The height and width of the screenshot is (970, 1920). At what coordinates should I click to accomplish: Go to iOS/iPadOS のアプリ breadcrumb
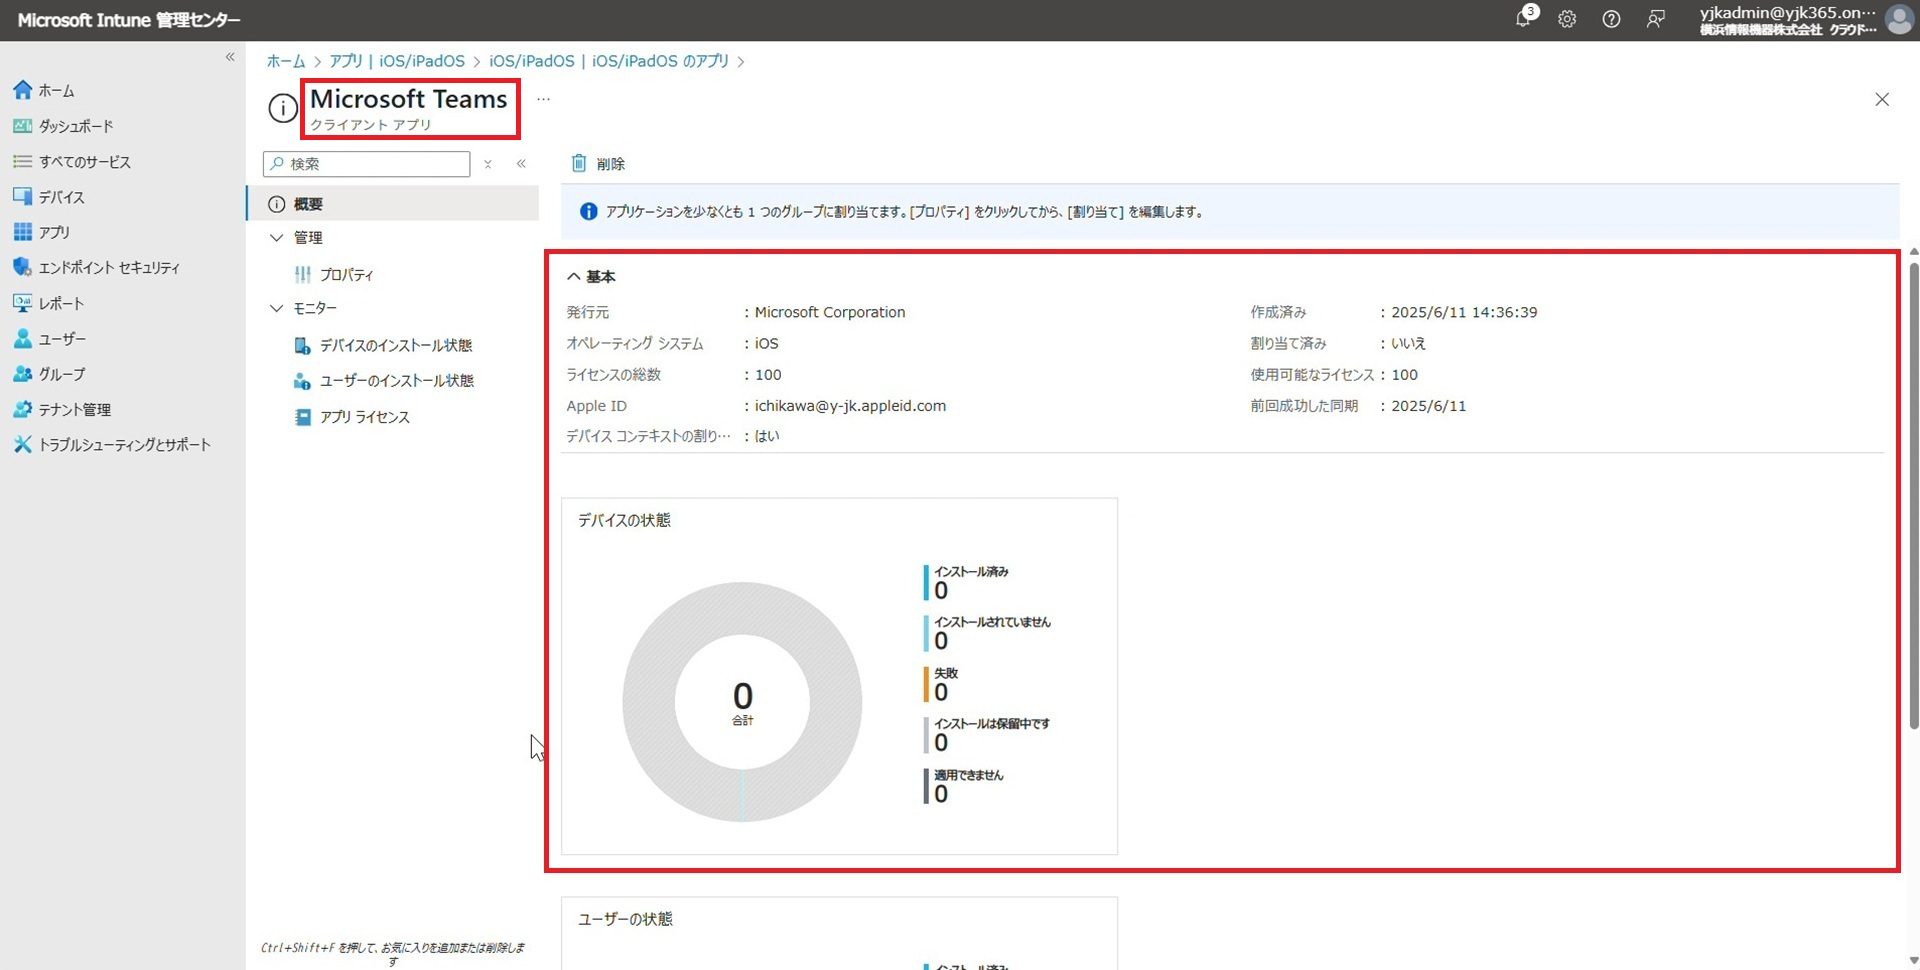[608, 61]
